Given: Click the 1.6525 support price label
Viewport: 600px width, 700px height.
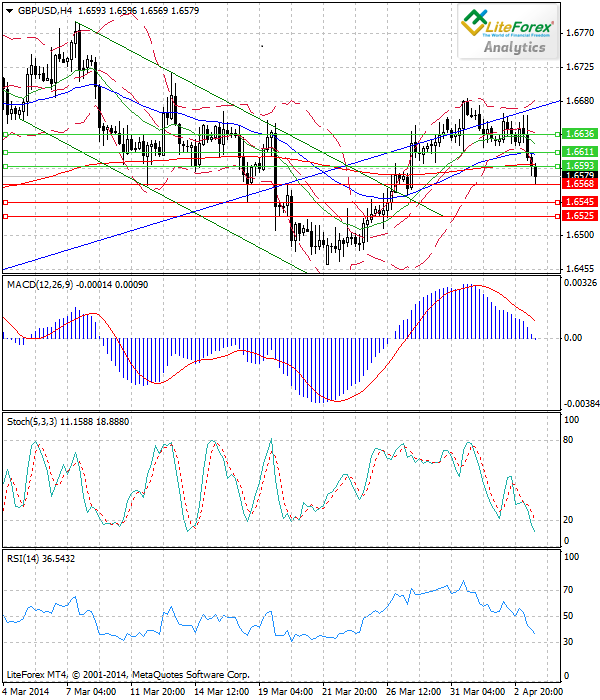Looking at the screenshot, I should pos(579,215).
